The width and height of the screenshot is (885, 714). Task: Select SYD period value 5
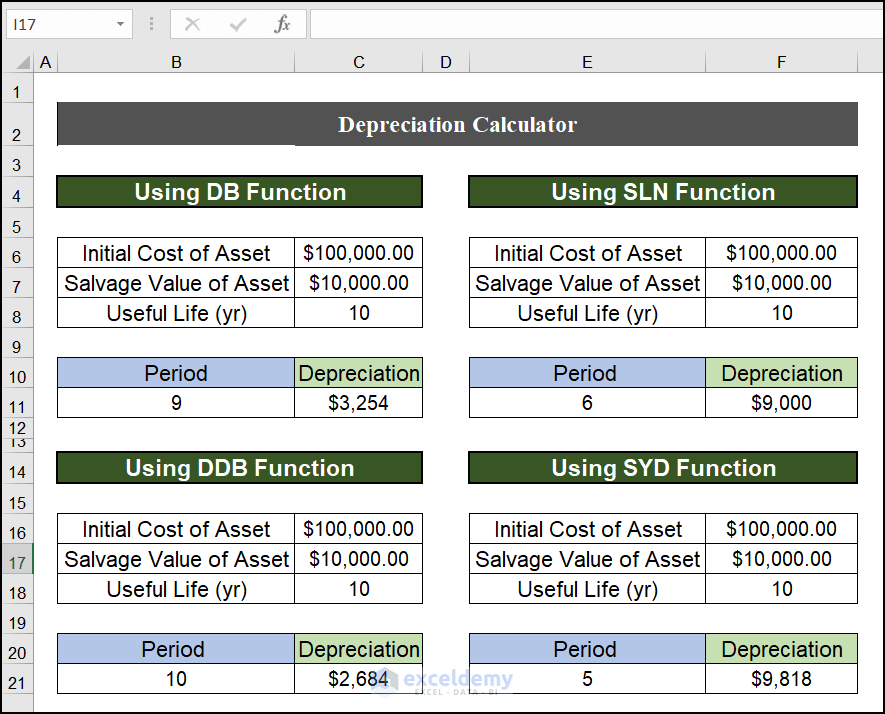point(587,678)
